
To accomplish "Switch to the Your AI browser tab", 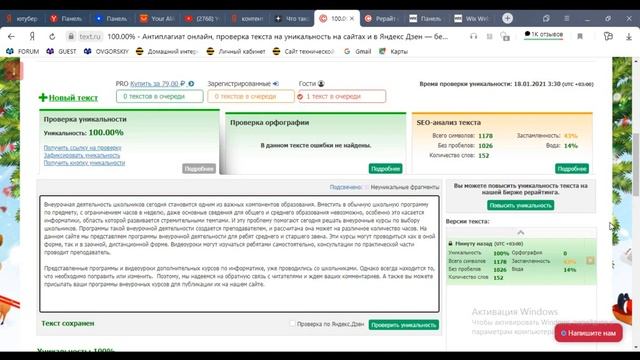I will [157, 18].
